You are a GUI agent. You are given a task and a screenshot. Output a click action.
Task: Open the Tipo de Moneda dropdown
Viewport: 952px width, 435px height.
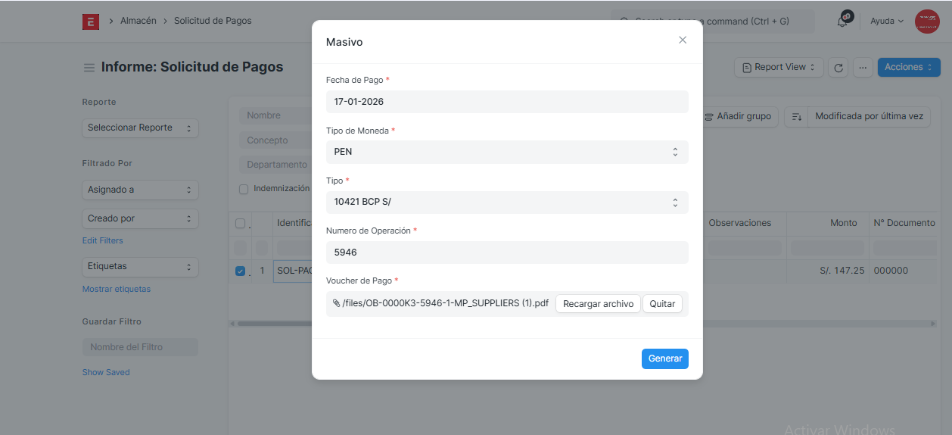[507, 152]
